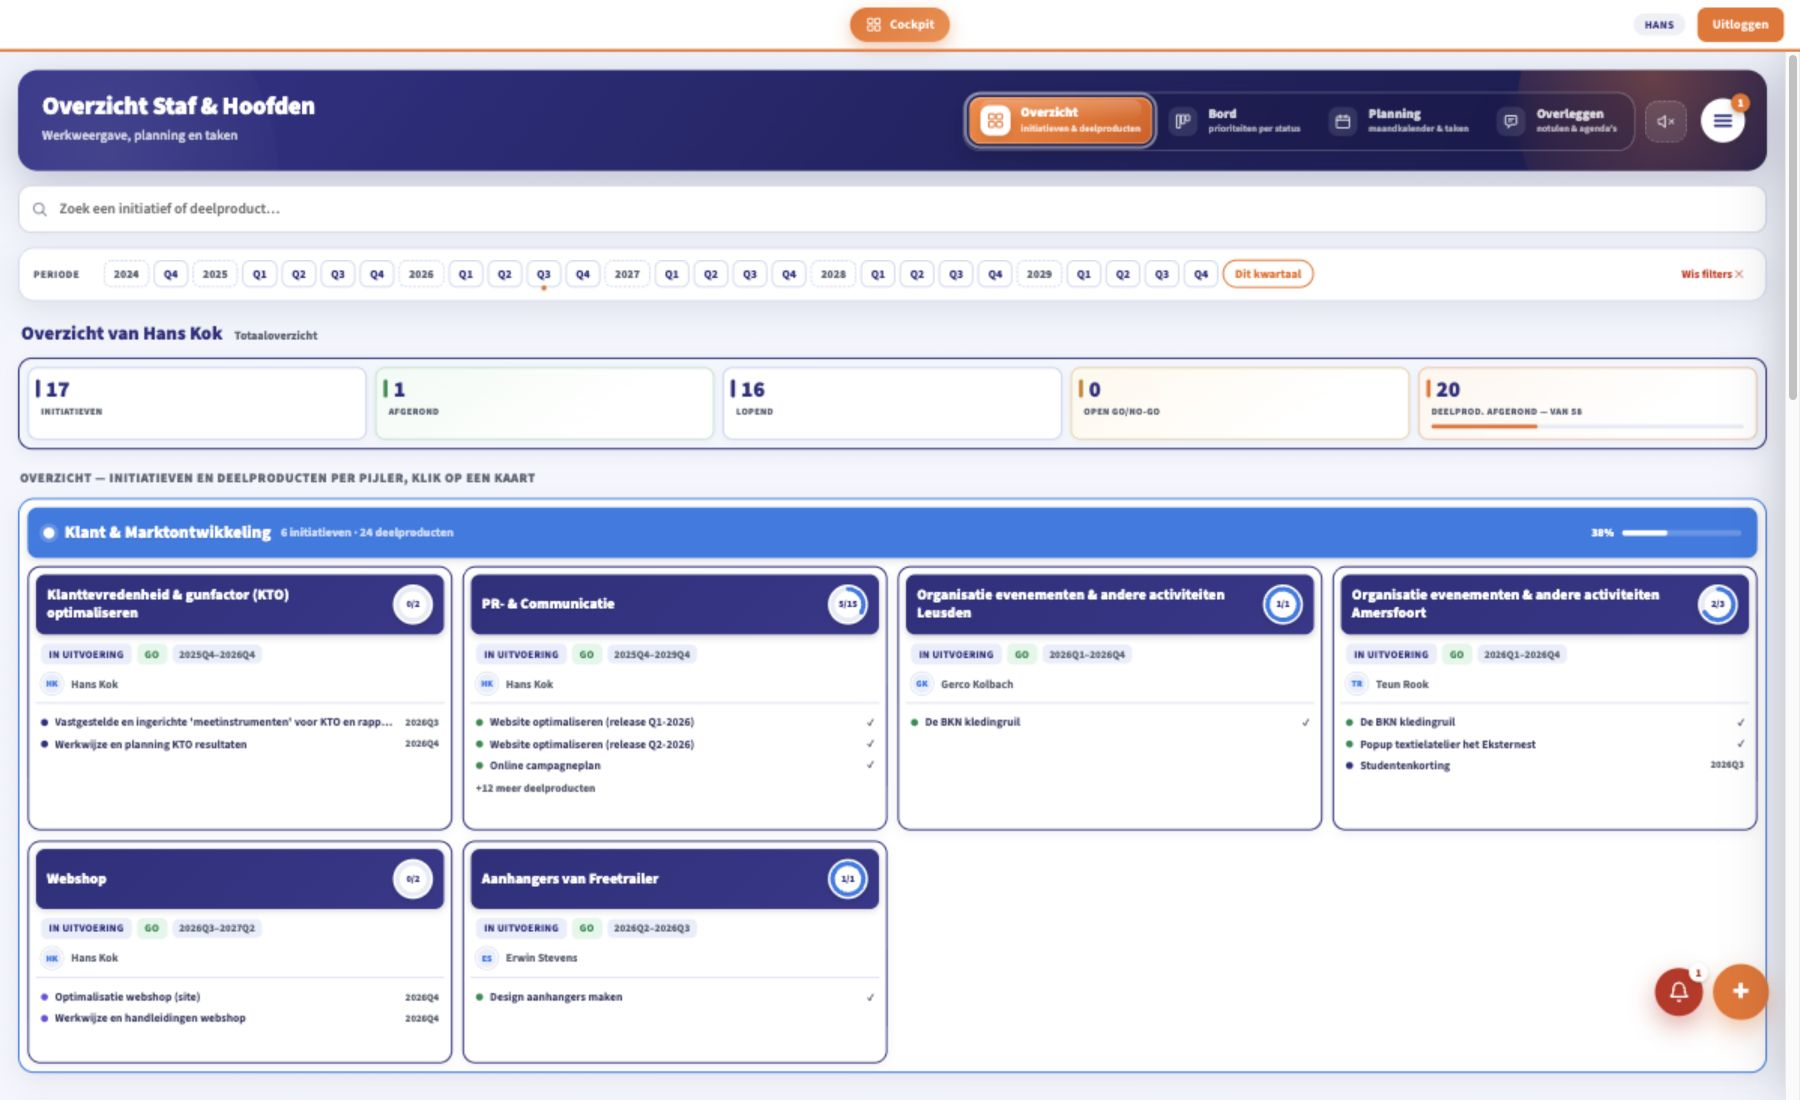Open the hamburger menu icon
This screenshot has width=1800, height=1100.
coord(1722,121)
